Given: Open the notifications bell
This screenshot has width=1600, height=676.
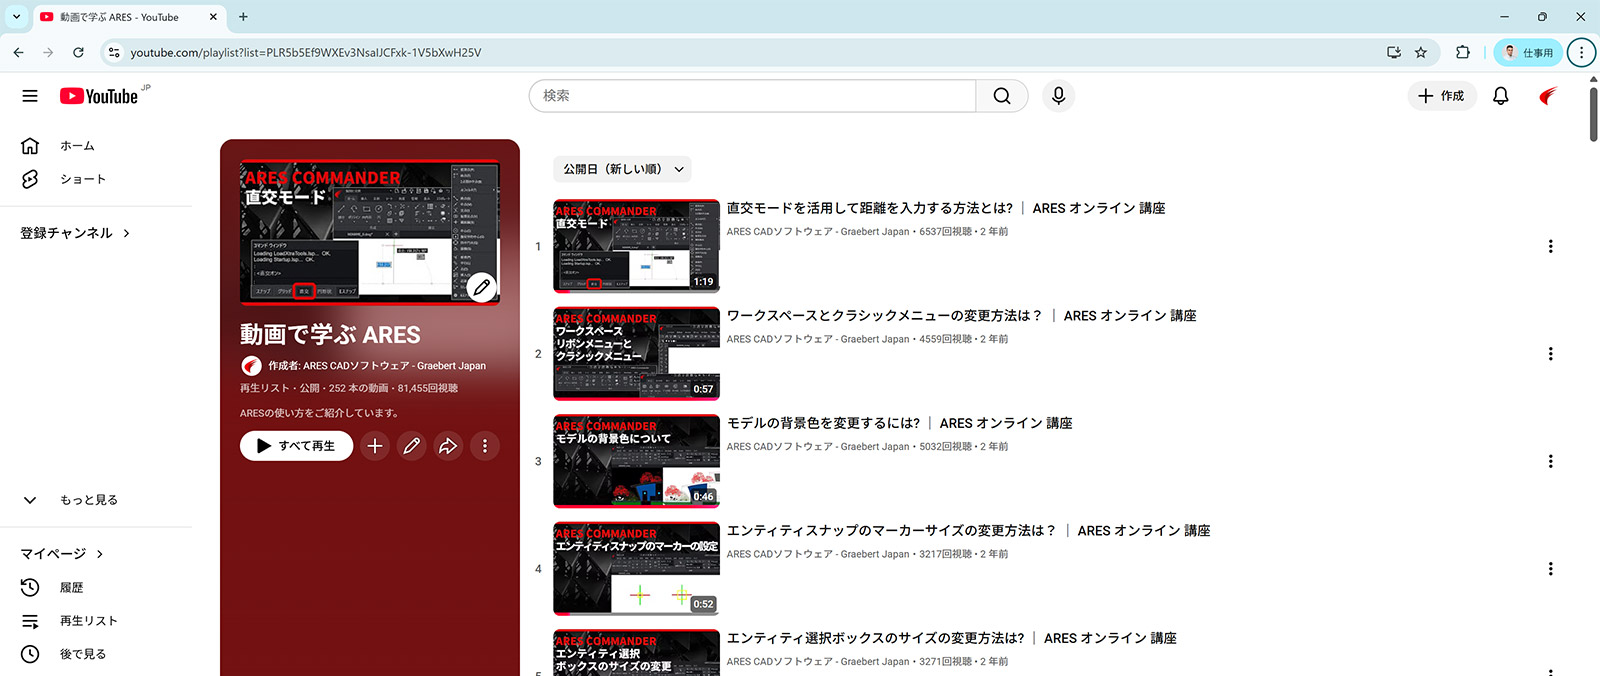Looking at the screenshot, I should click(x=1500, y=96).
